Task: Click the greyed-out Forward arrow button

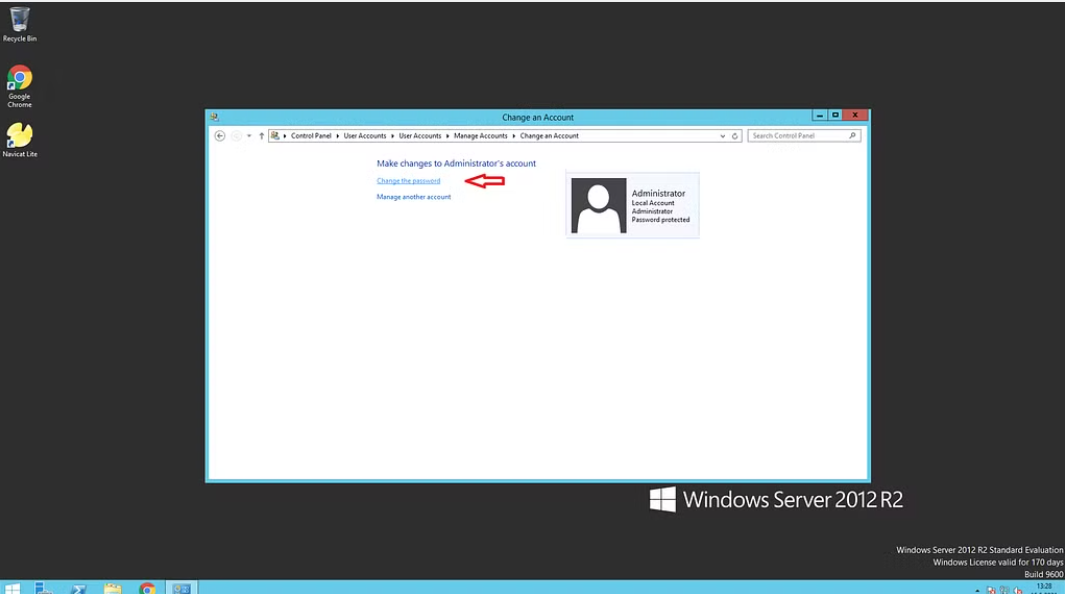Action: click(x=236, y=136)
